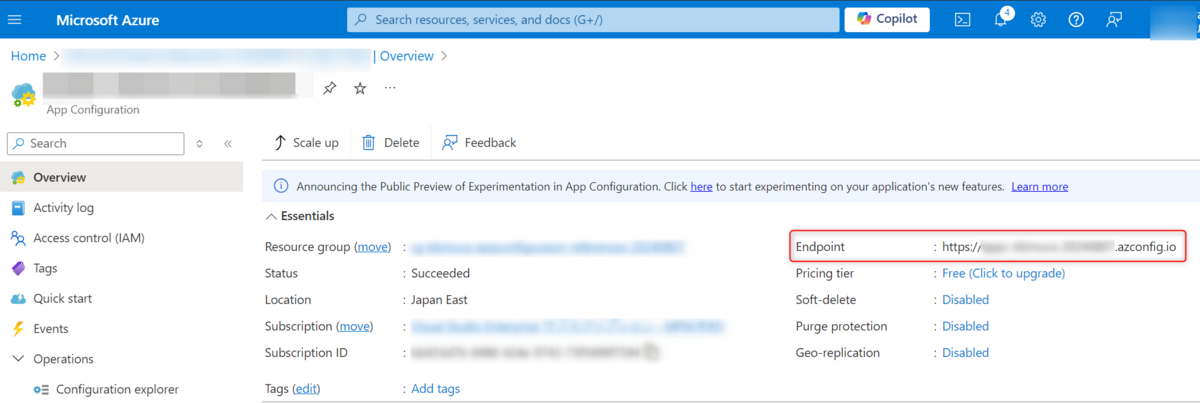Screen dimensions: 1200x403
Task: Add the resource to favorites star
Action: [360, 88]
